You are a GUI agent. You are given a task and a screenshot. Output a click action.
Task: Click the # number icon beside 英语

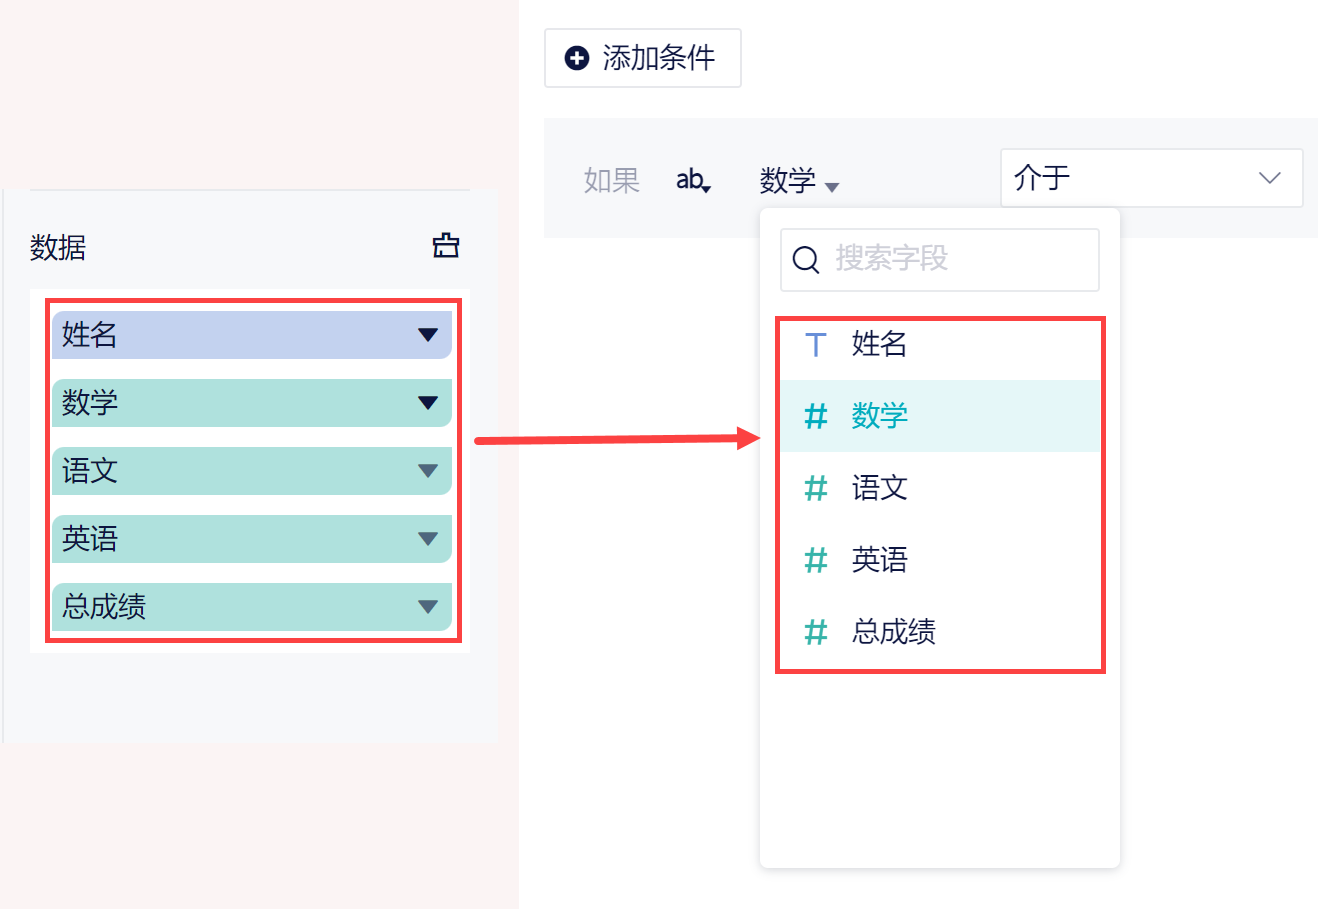click(x=816, y=560)
